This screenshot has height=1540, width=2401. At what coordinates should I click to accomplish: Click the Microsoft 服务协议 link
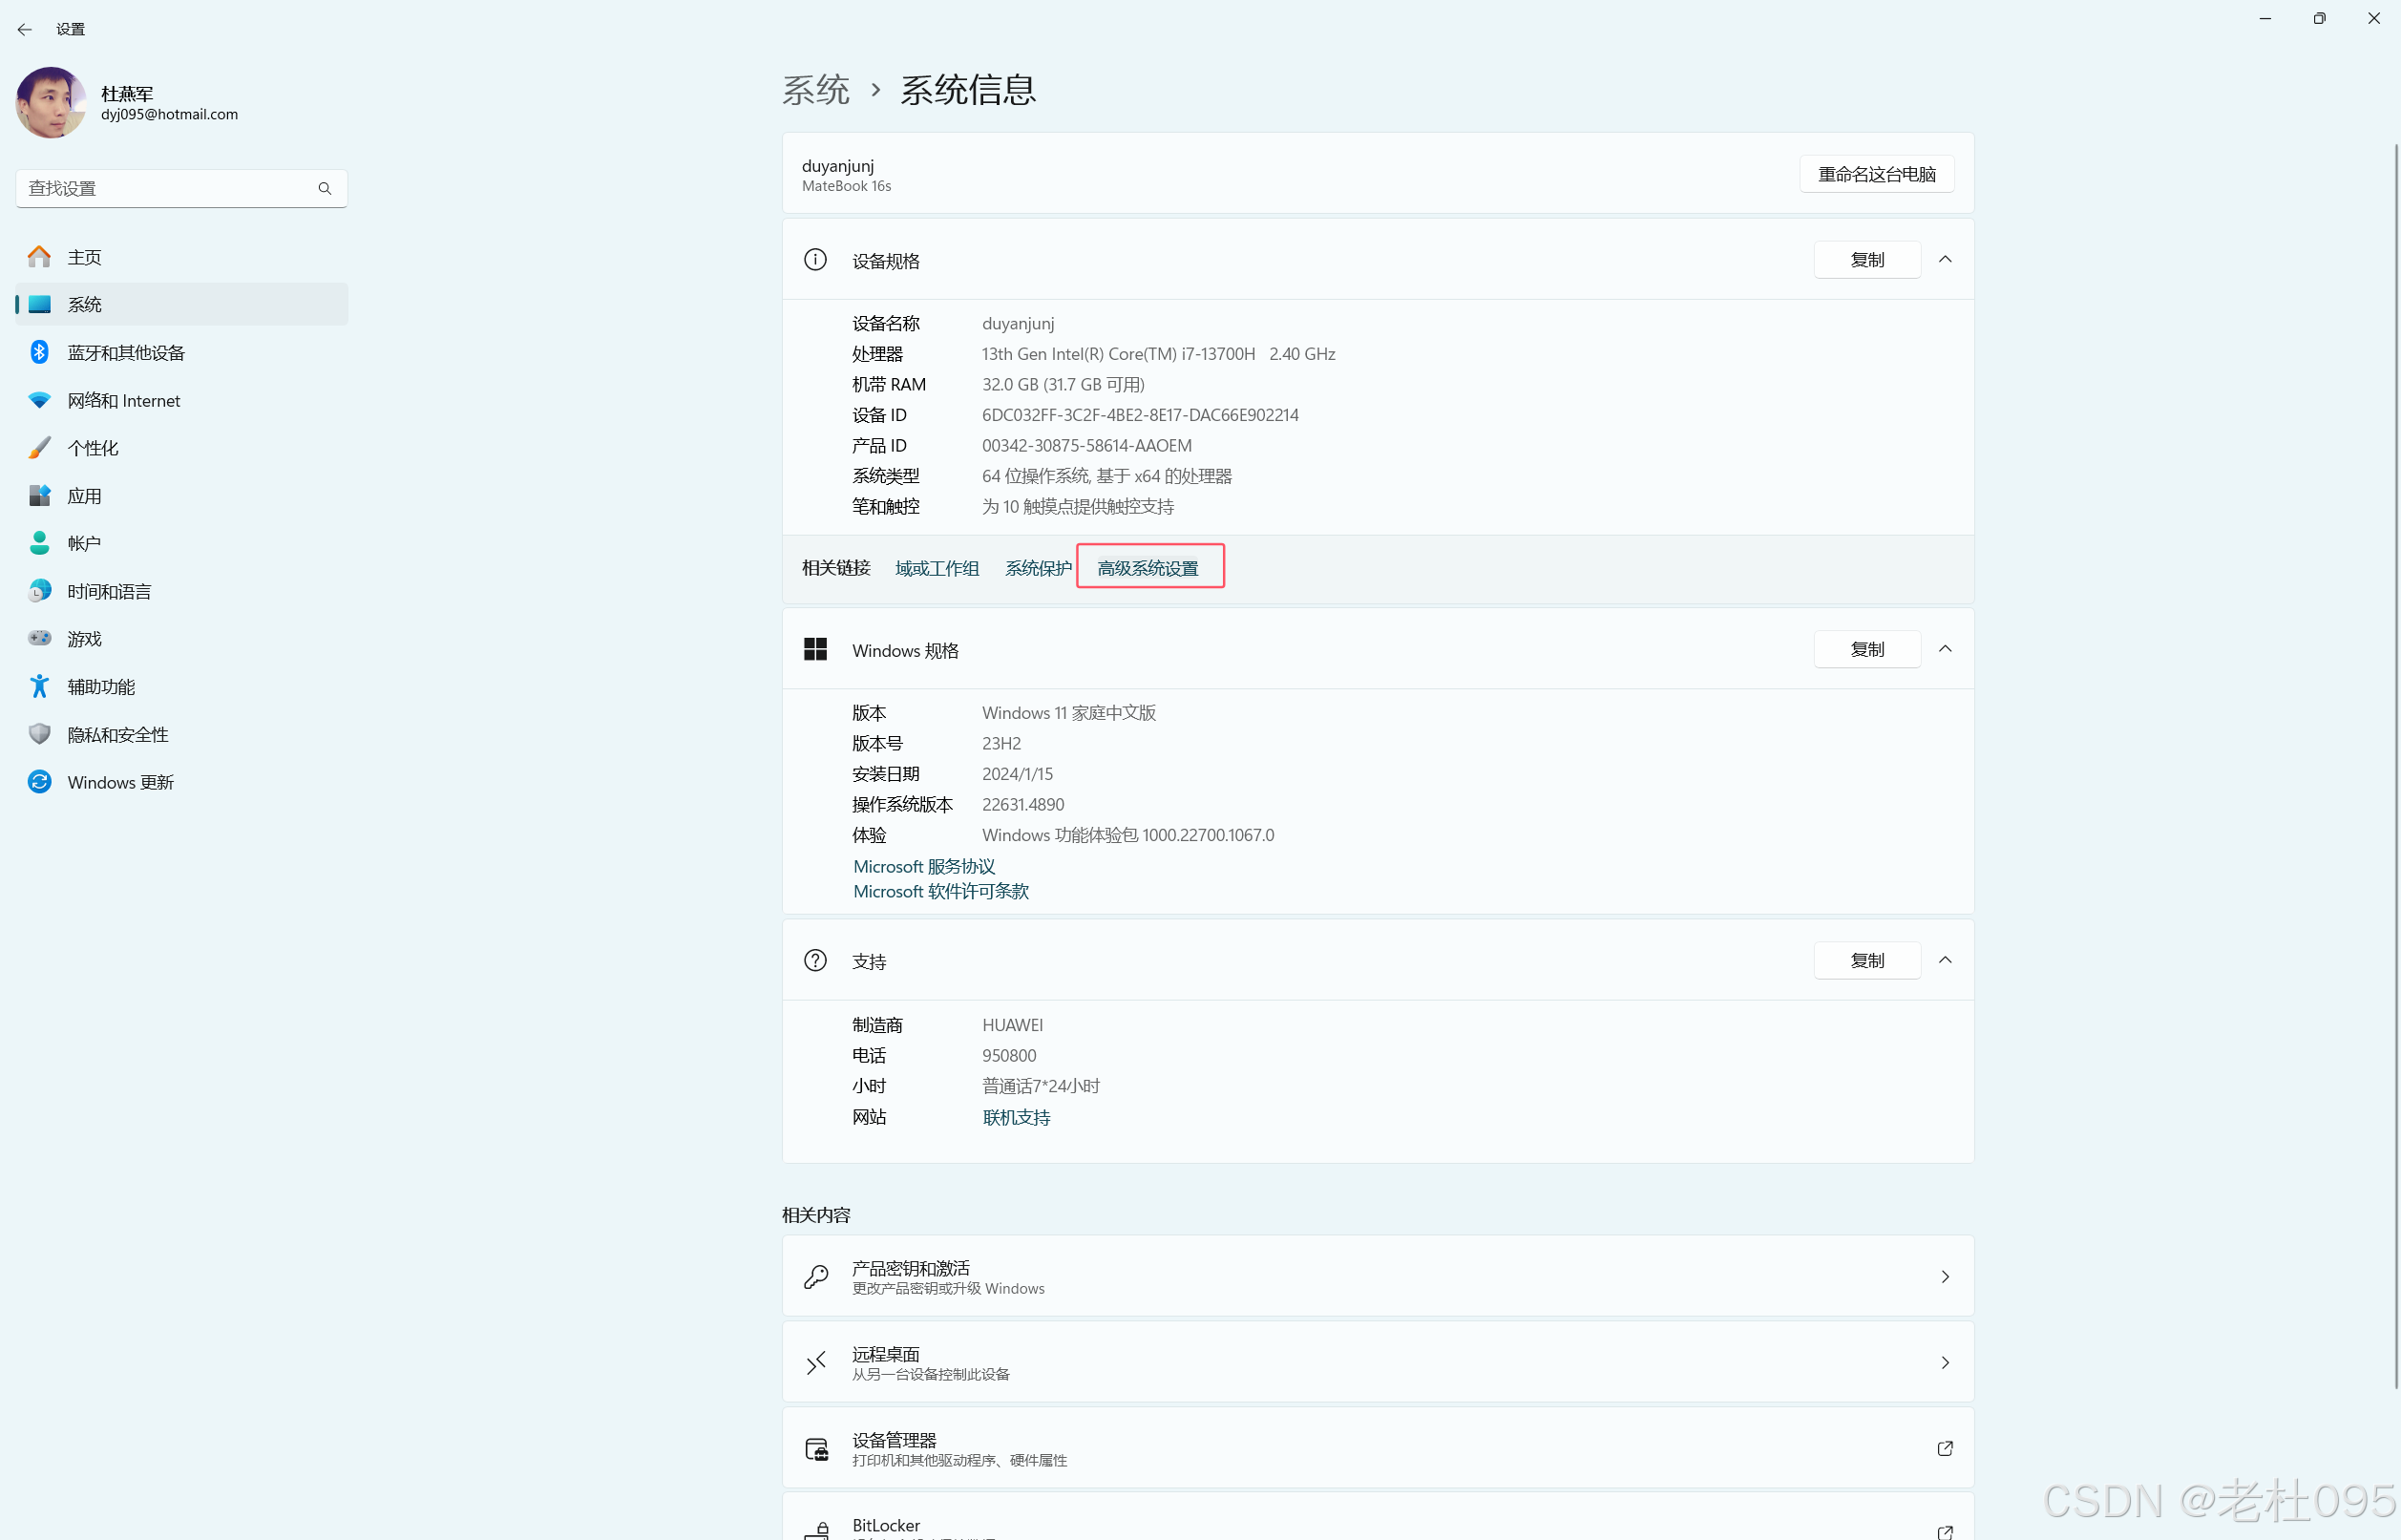924,866
